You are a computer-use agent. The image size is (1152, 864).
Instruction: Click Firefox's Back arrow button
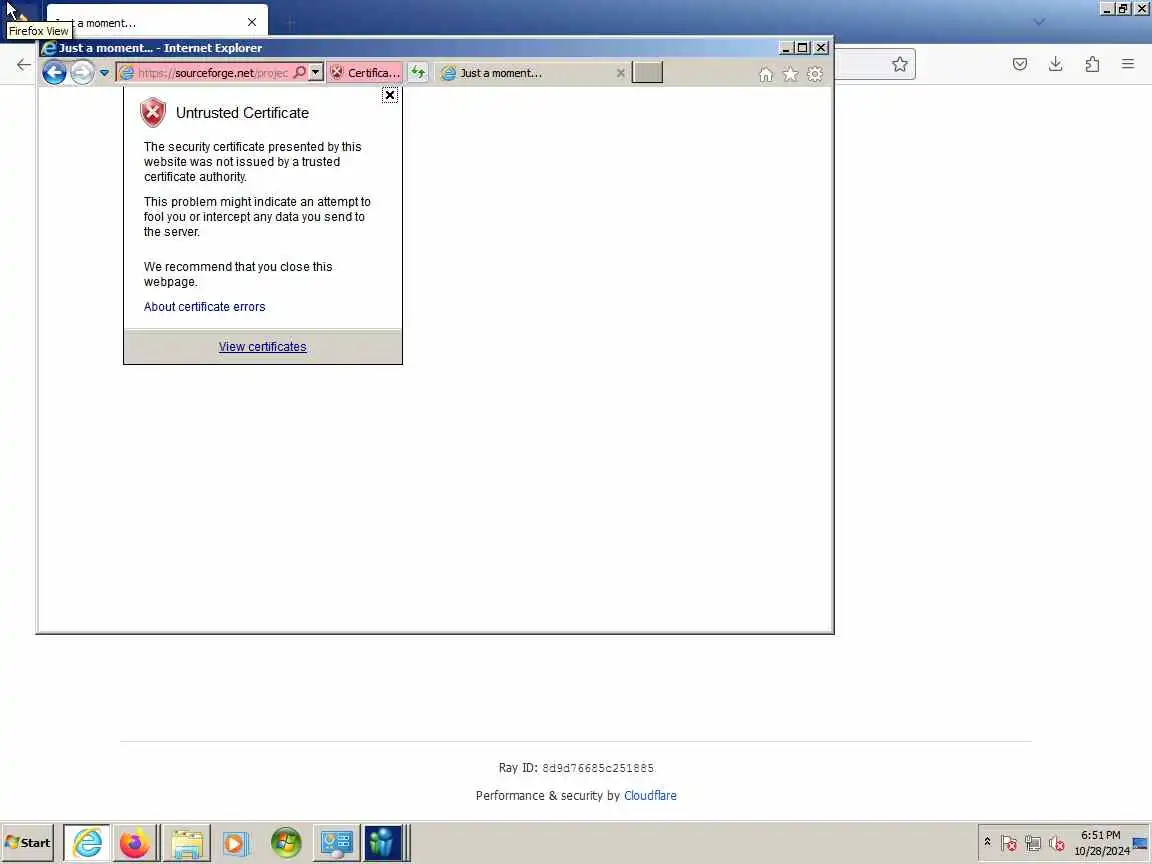[24, 65]
